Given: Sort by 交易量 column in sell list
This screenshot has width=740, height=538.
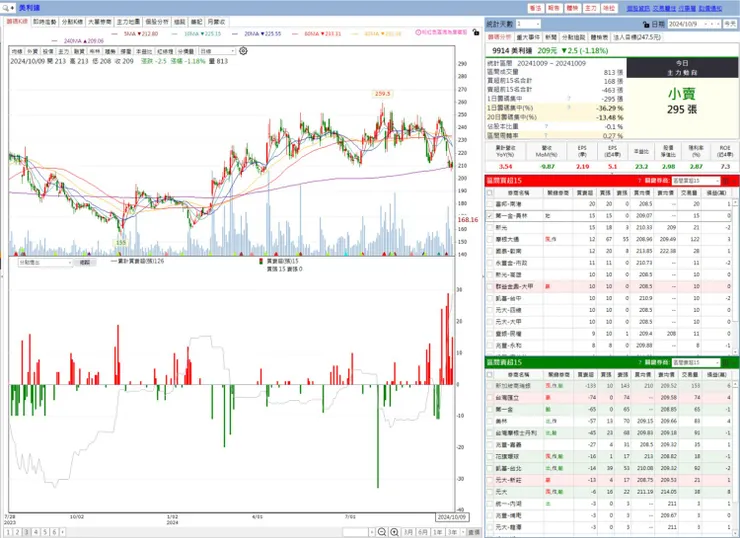Looking at the screenshot, I should pyautogui.click(x=690, y=375).
